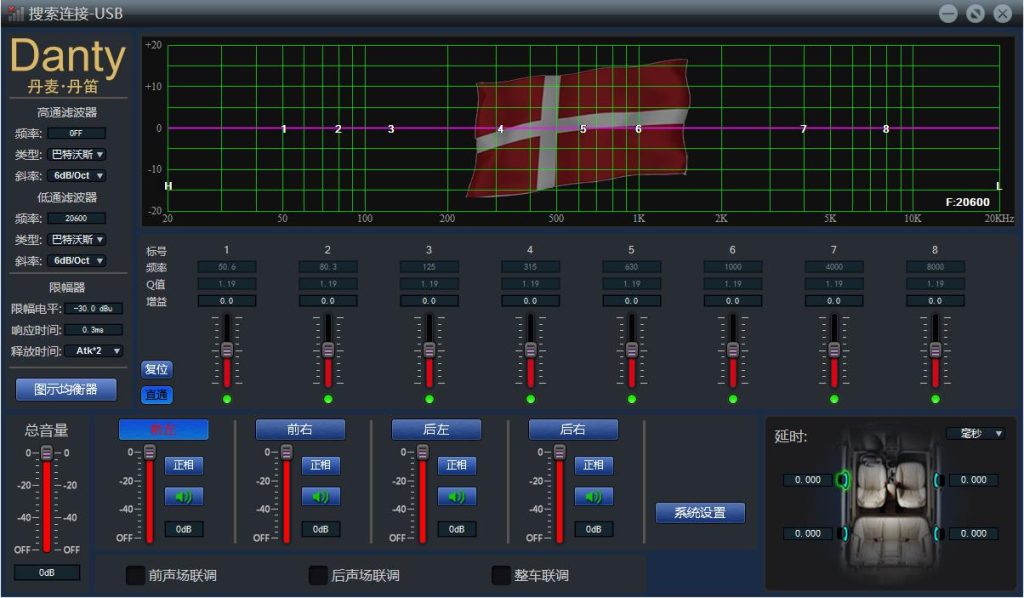Mute the 后右 channel speaker

tap(594, 497)
